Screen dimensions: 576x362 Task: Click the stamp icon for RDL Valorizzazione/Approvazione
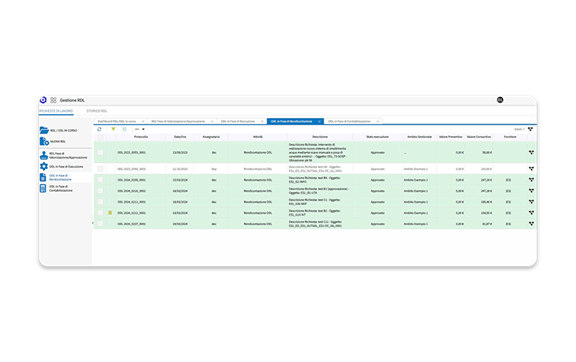44,155
